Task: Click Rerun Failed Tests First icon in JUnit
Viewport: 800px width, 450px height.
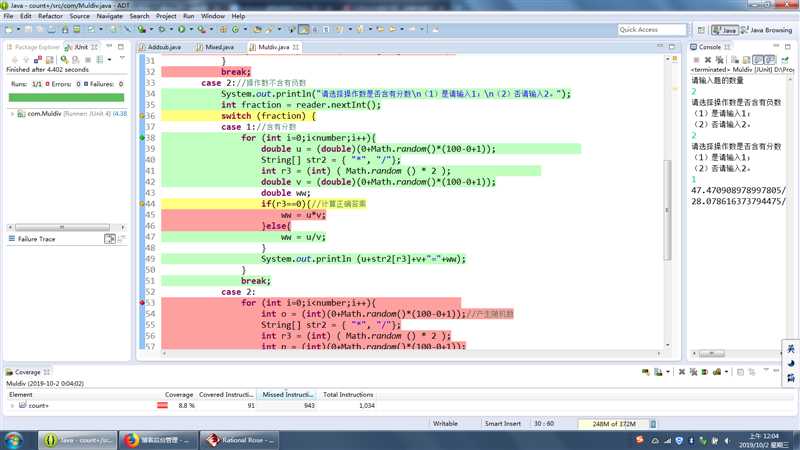Action: tap(76, 60)
